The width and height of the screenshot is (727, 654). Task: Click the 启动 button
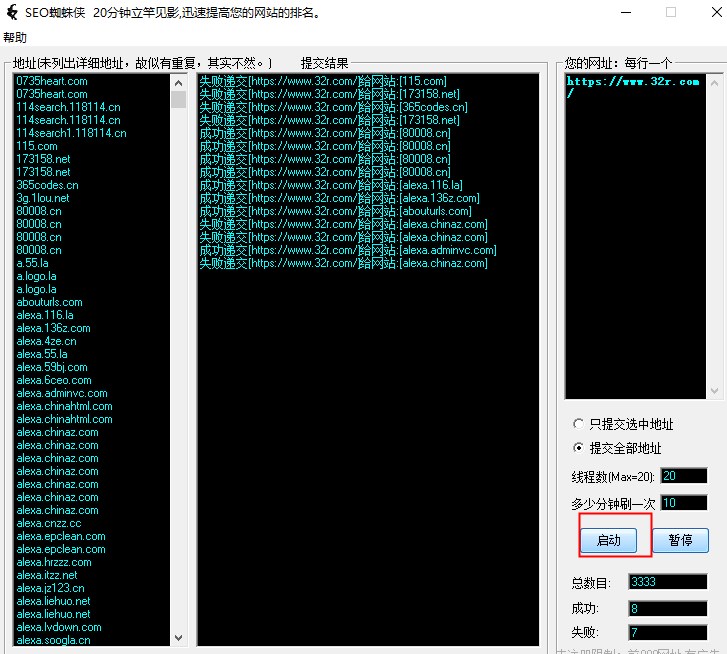click(608, 540)
